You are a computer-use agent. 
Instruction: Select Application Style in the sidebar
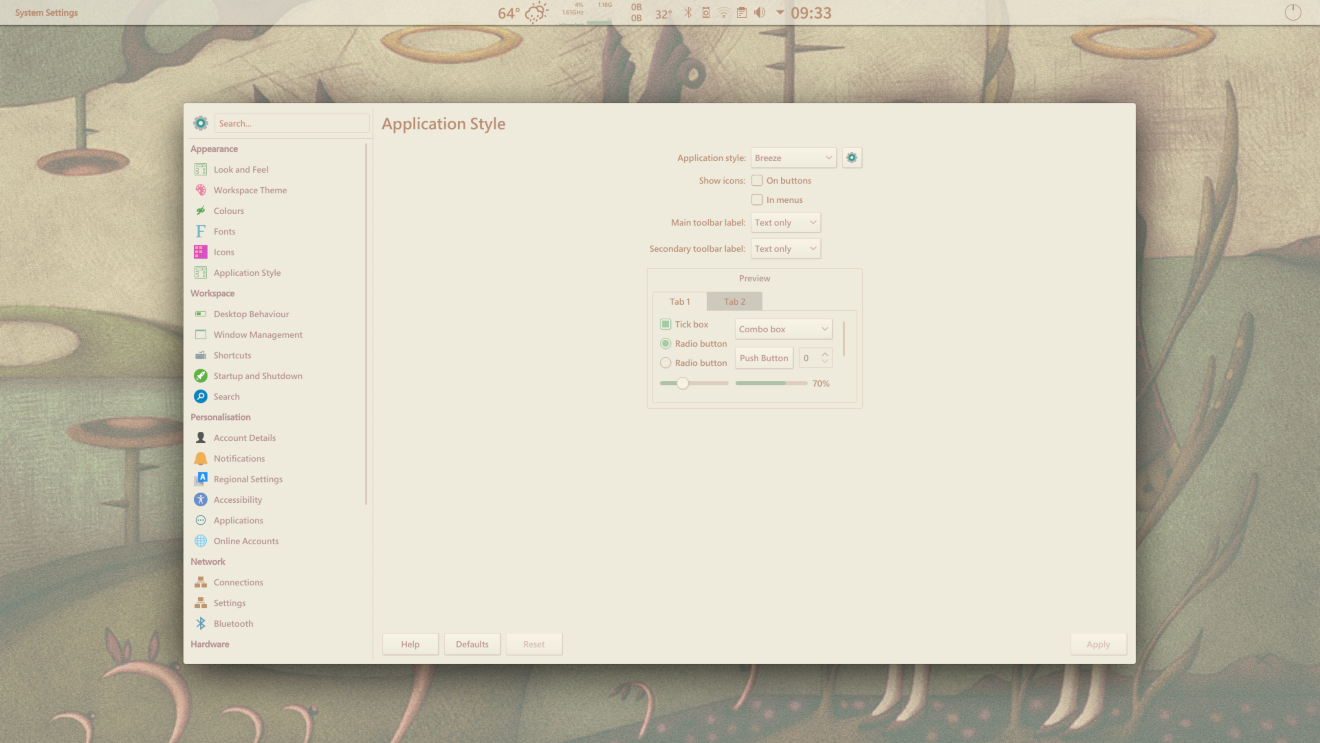coord(277,273)
